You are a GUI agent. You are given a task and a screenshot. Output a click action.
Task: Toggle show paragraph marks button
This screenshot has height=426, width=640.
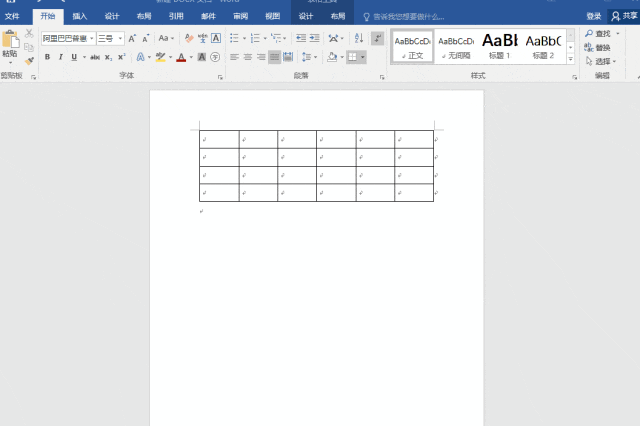377,38
